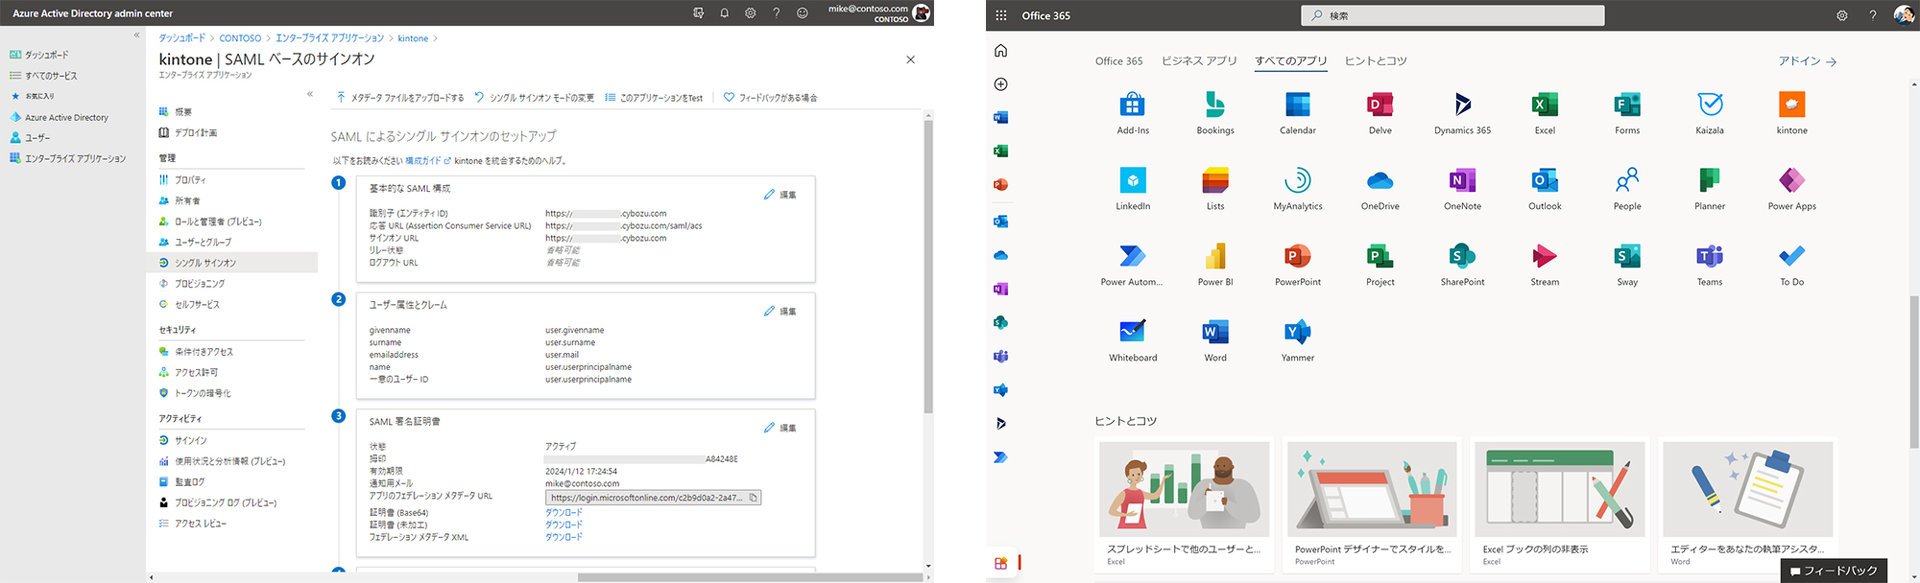The image size is (1920, 583).
Task: Launch the Stream app
Action: (1545, 264)
